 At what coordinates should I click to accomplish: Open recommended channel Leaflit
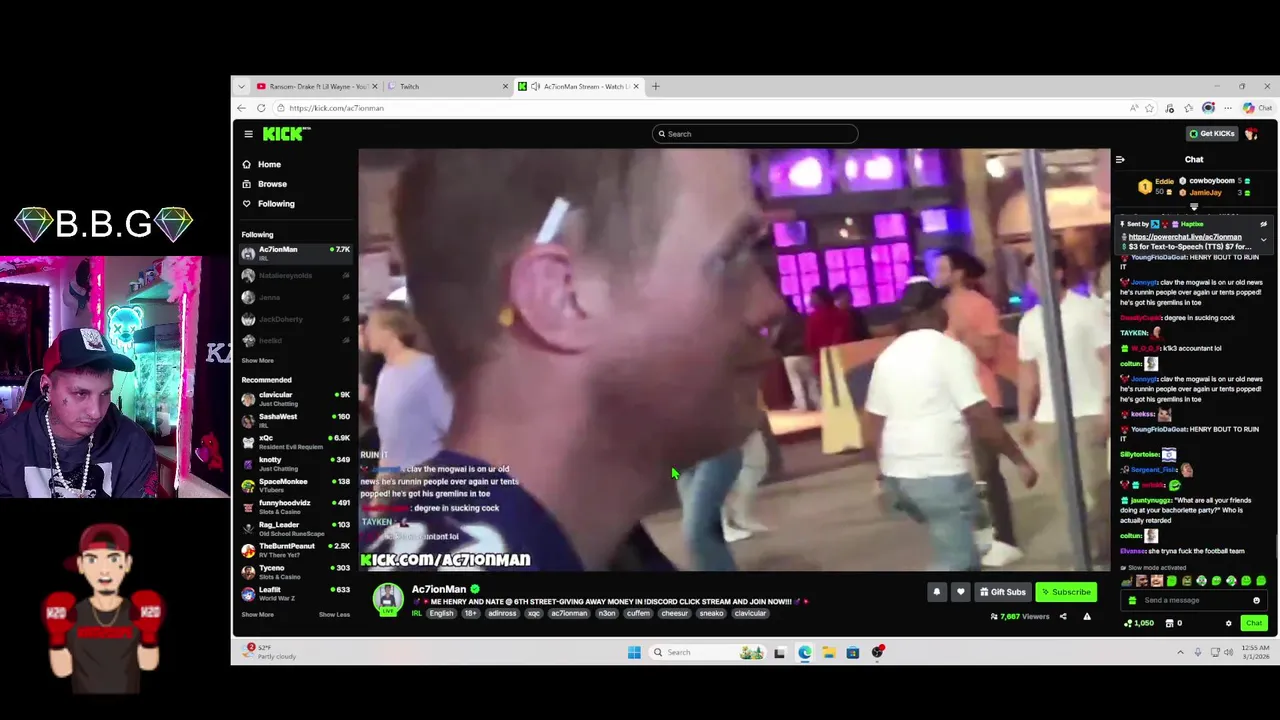coord(296,593)
